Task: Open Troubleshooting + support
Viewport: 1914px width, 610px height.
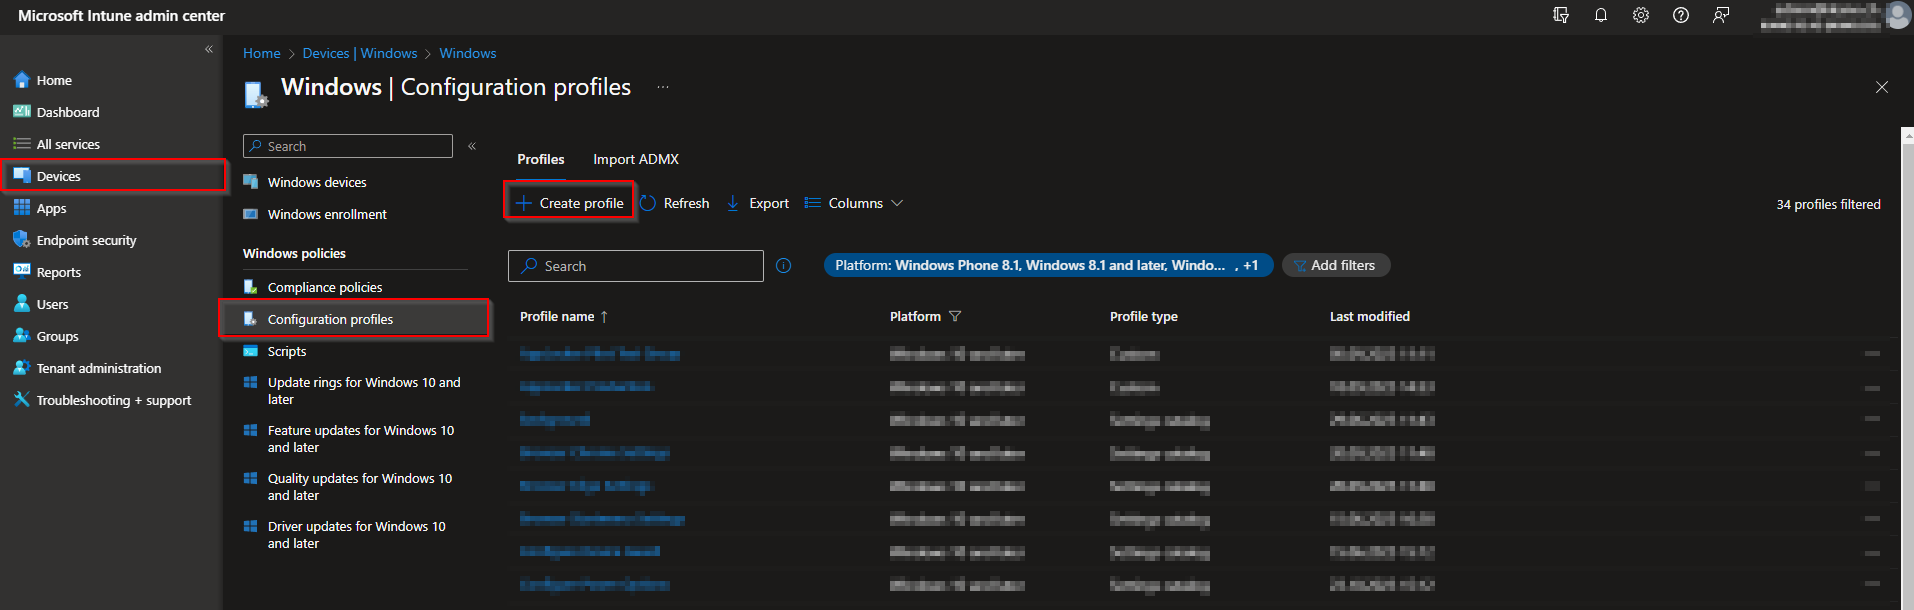Action: point(112,400)
